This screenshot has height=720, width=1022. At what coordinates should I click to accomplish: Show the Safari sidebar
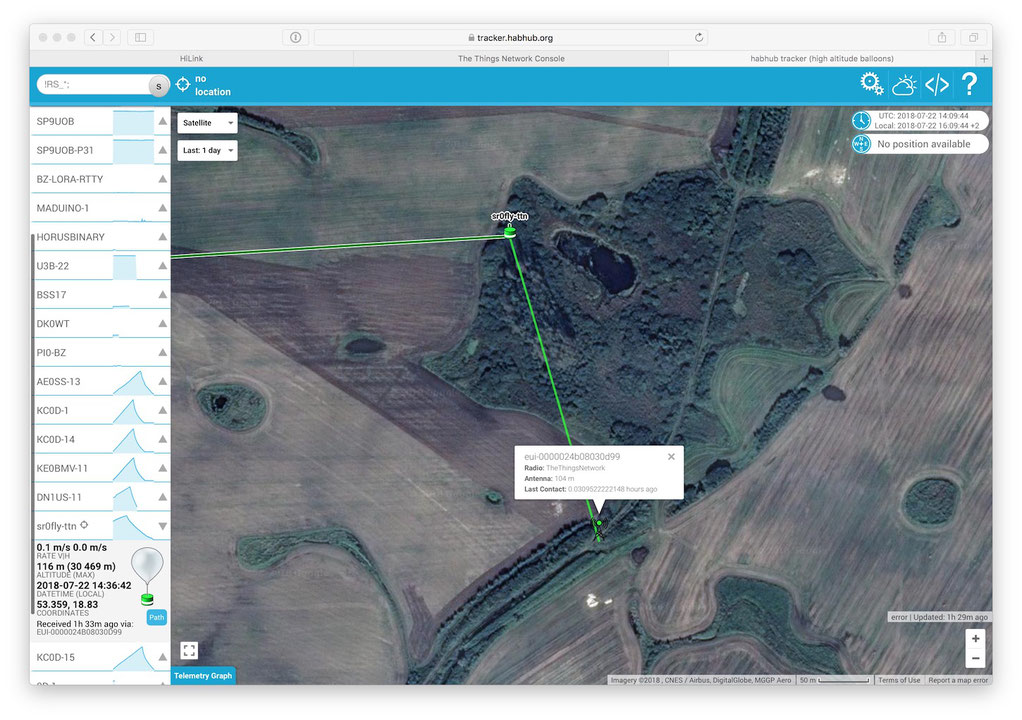click(x=140, y=38)
